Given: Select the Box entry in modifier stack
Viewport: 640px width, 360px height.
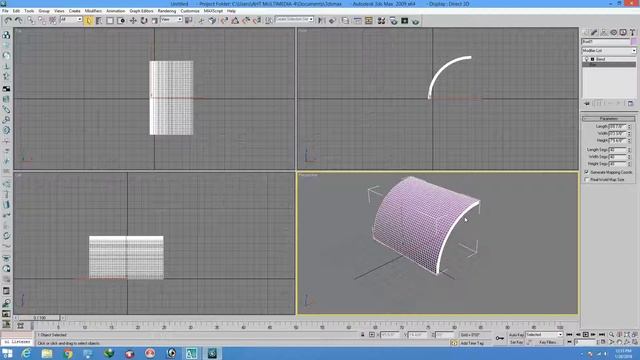Looking at the screenshot, I should coord(609,64).
